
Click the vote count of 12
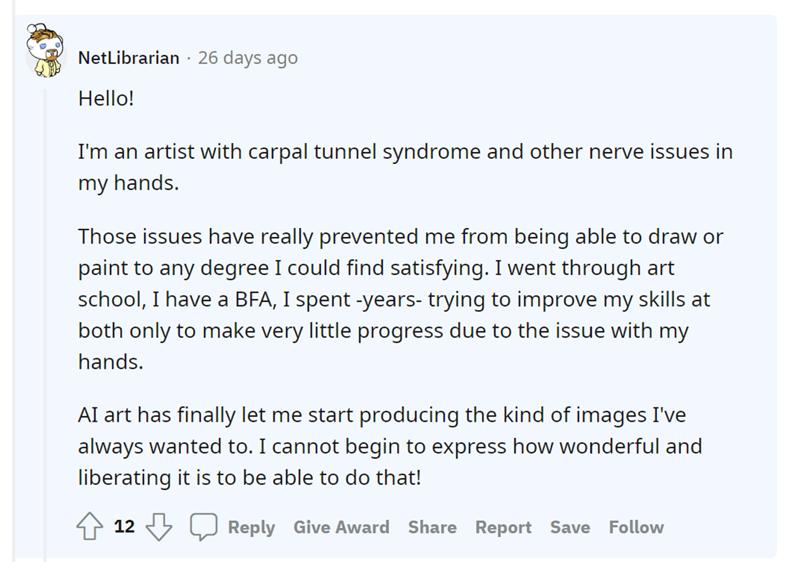point(124,527)
